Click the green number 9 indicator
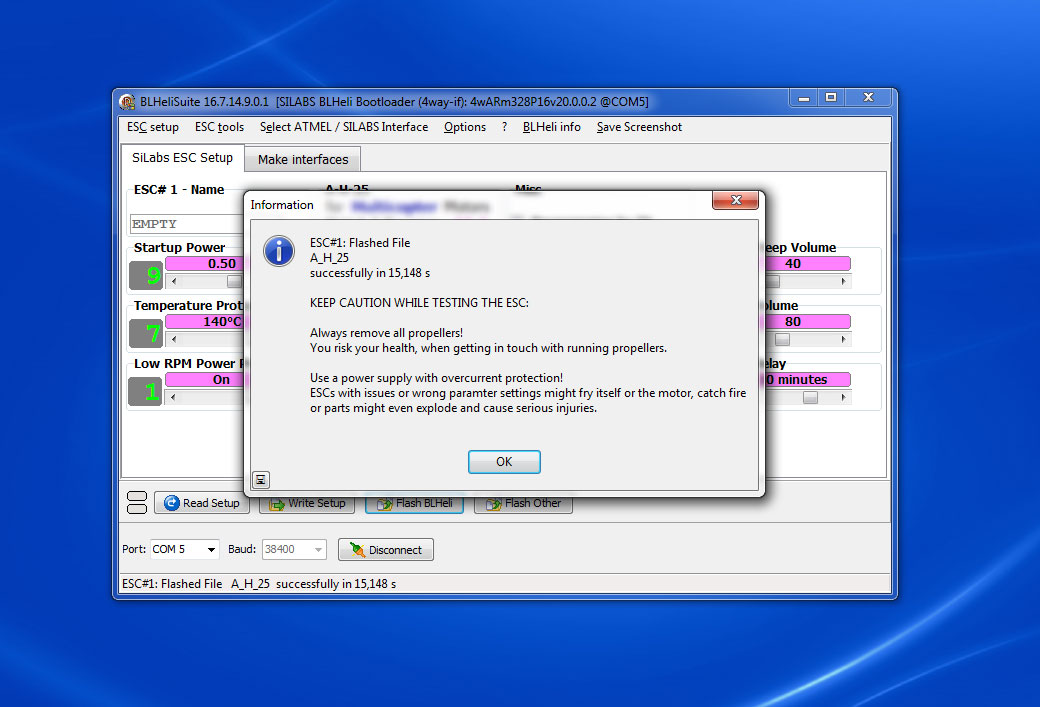 pyautogui.click(x=146, y=275)
